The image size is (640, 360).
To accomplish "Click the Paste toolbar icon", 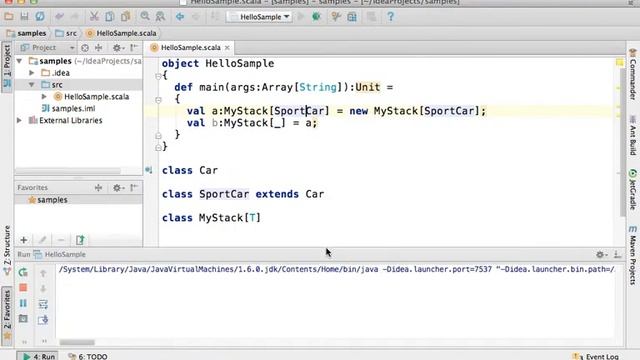I will click(x=125, y=17).
